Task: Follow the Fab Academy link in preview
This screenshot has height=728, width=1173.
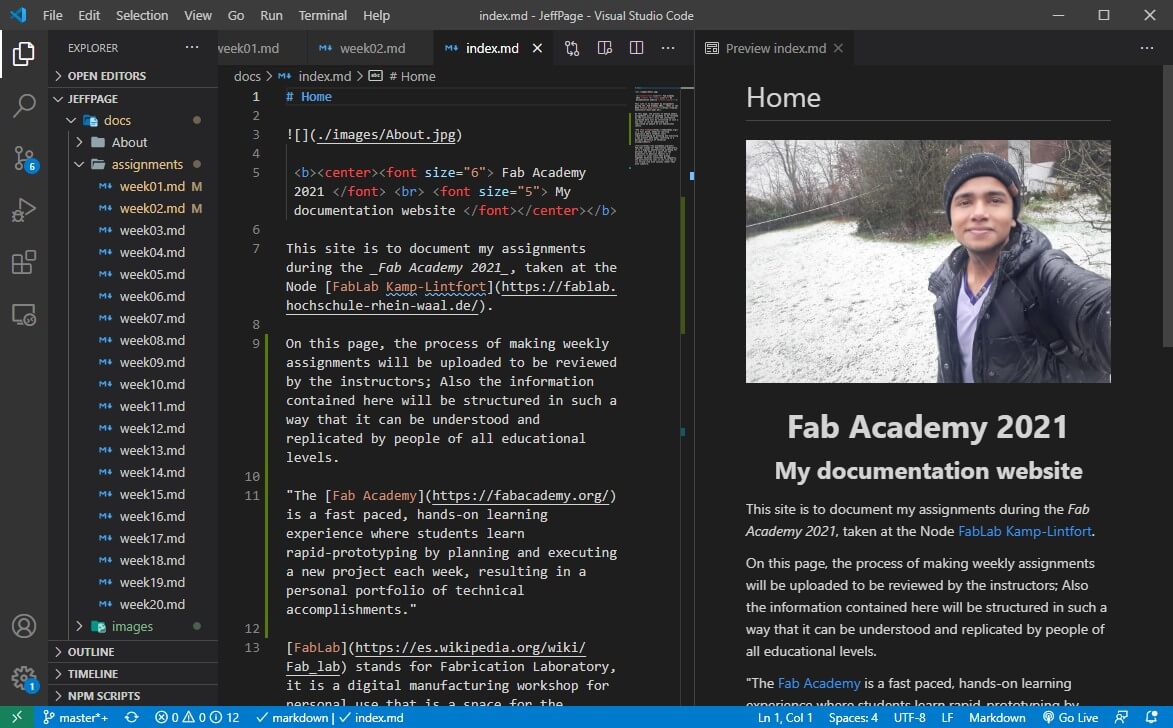Action: point(819,683)
